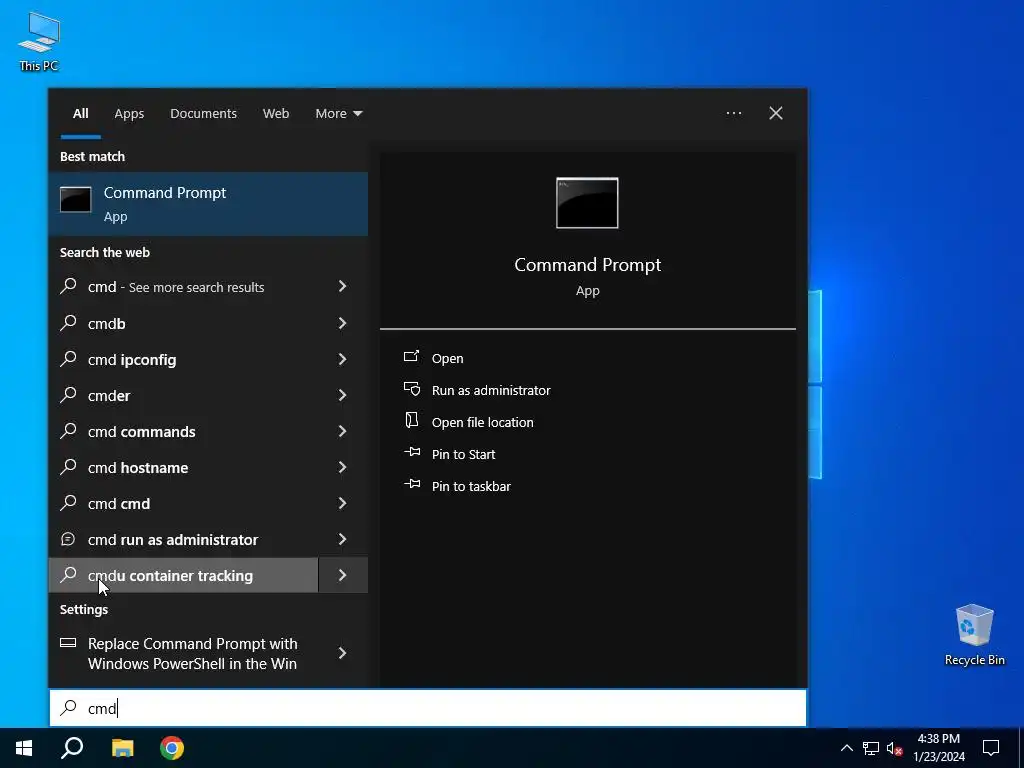1024x768 pixels.
Task: Select 'cmd - See more search results' suggestion
Action: click(x=184, y=287)
